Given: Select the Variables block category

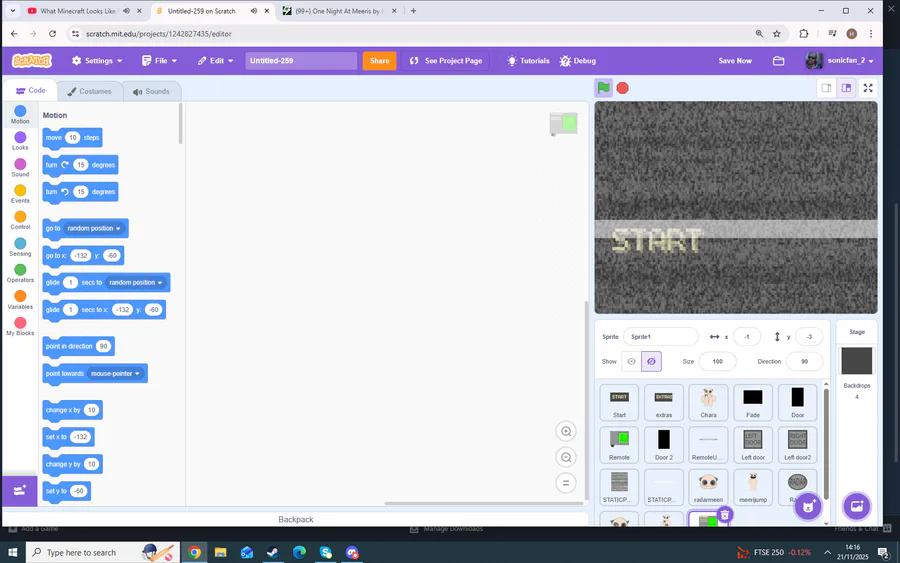Looking at the screenshot, I should pos(20,300).
